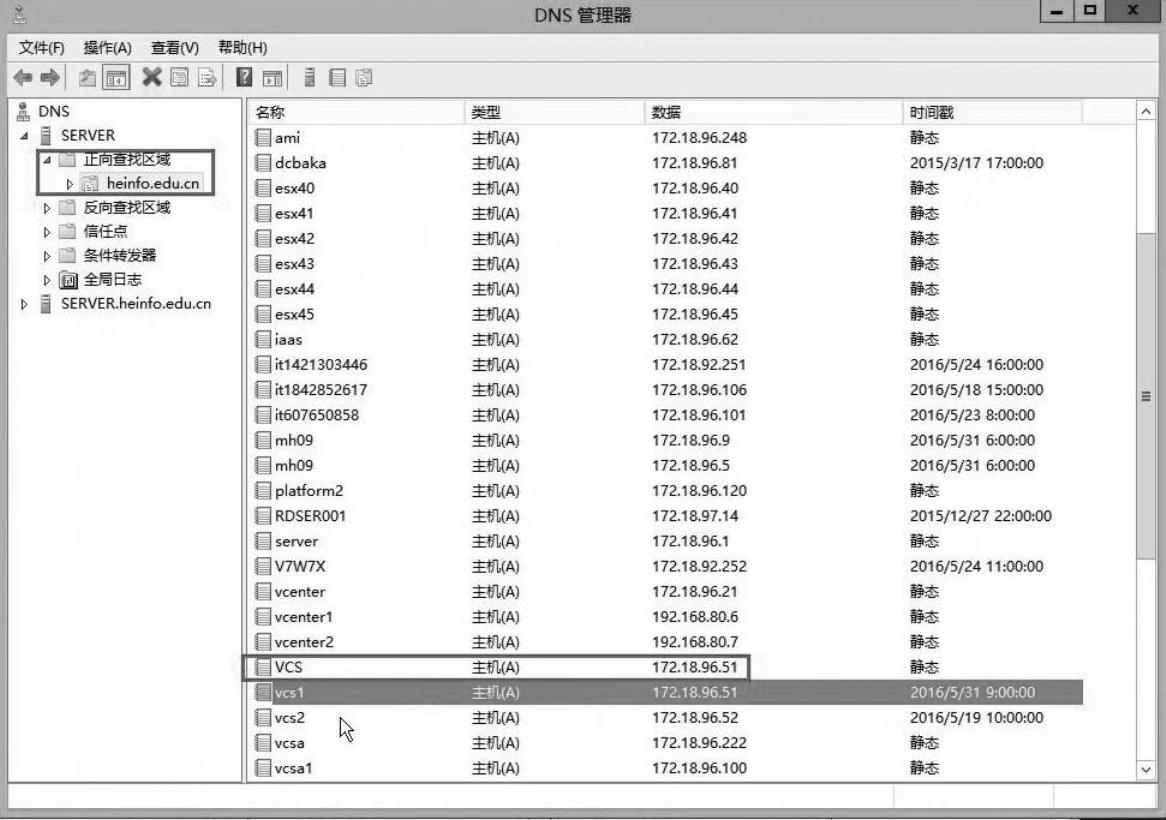Screen dimensions: 1166x820
Task: Click the record icon for dcbaka
Action: click(x=262, y=163)
